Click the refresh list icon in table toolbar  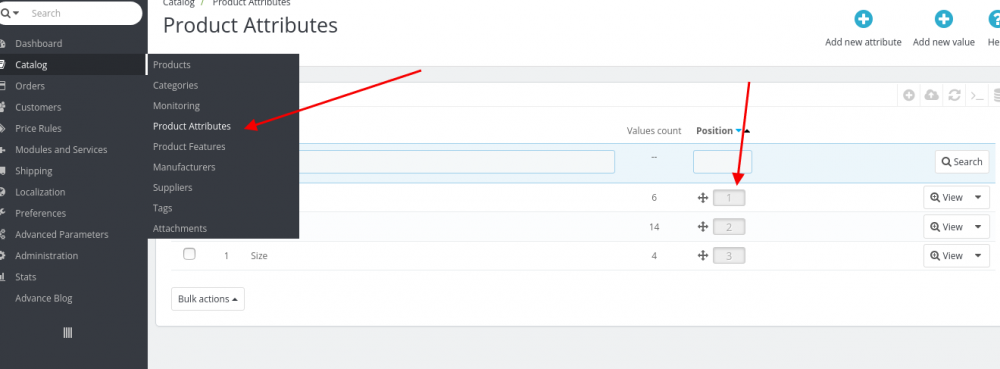(x=954, y=96)
